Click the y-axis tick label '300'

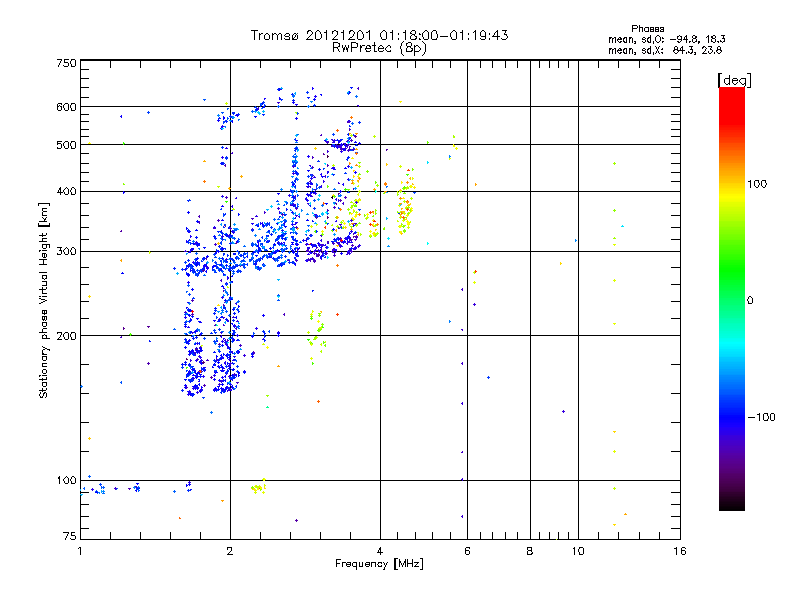coord(66,251)
